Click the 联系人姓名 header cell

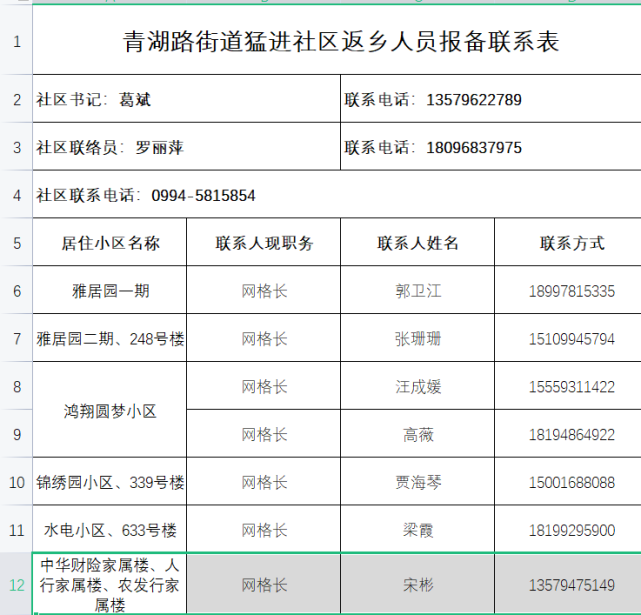[x=417, y=242]
